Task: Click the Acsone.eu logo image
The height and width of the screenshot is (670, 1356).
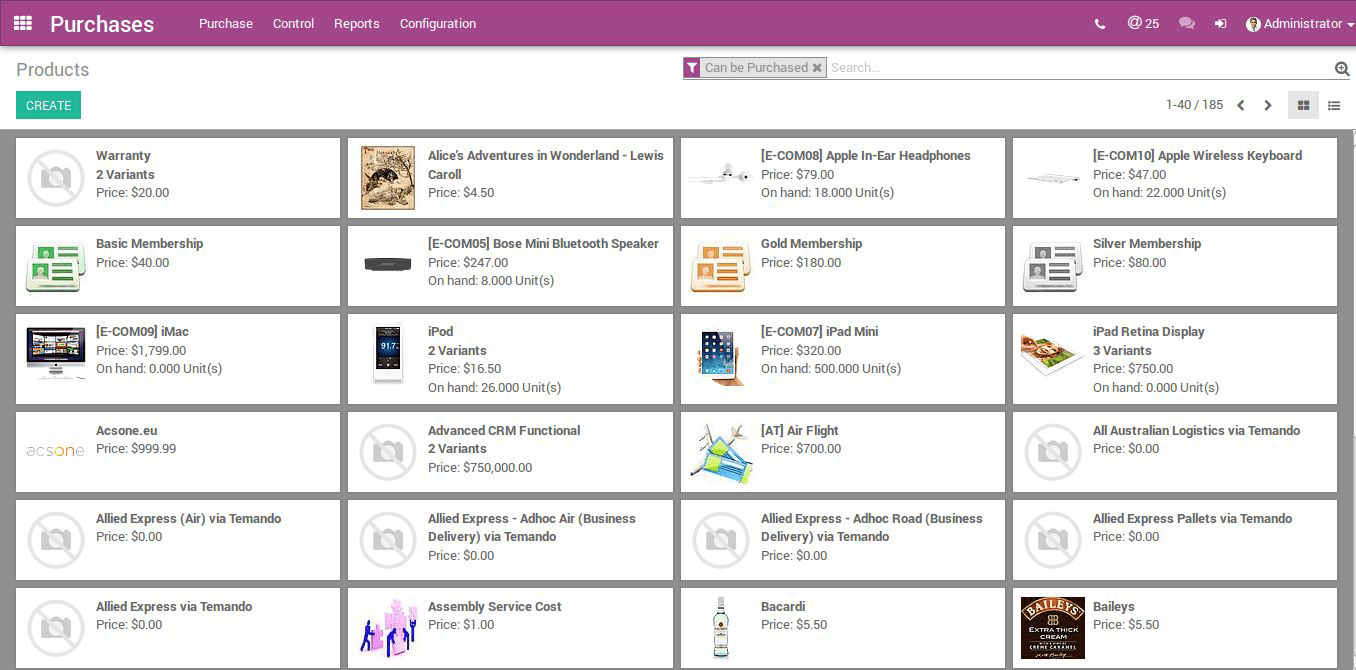Action: click(56, 451)
